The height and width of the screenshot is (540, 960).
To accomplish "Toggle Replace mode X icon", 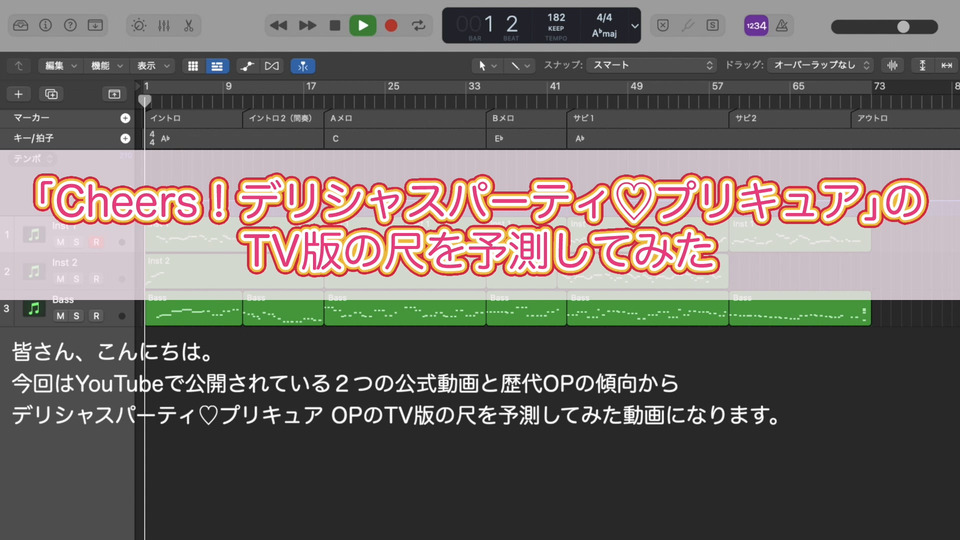I will [x=662, y=25].
